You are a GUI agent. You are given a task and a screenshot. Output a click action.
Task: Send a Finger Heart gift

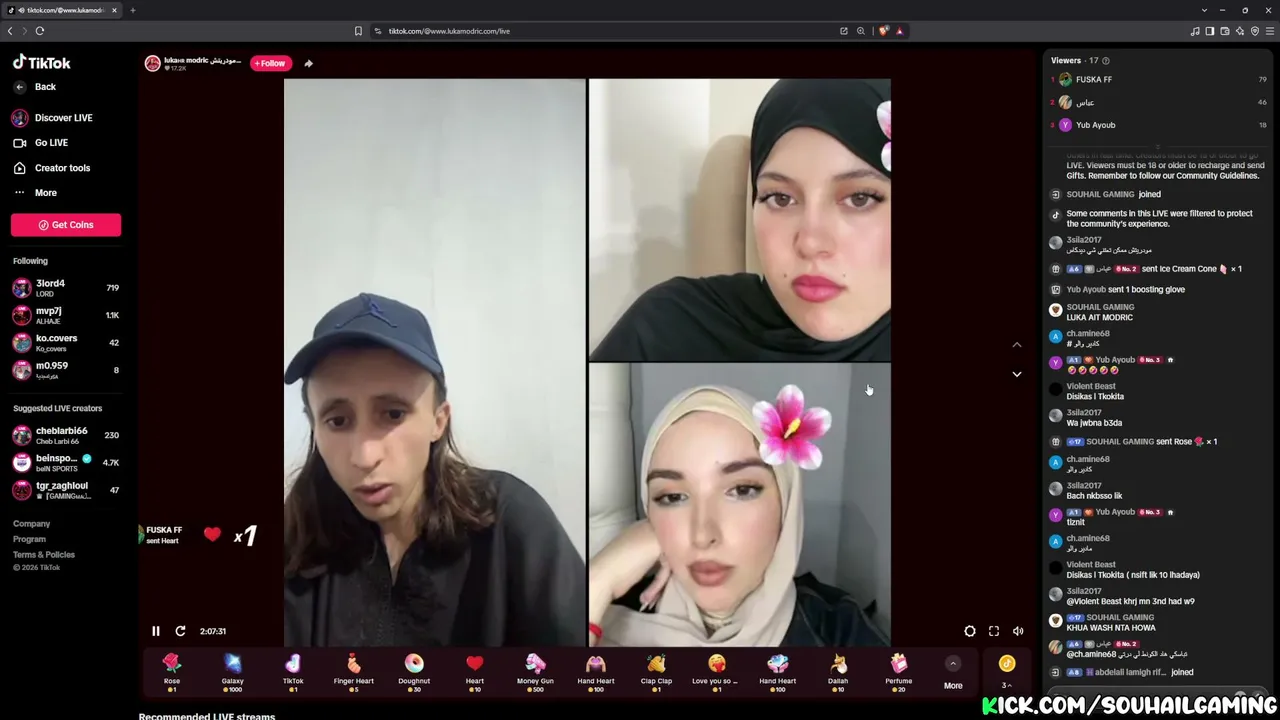click(353, 671)
